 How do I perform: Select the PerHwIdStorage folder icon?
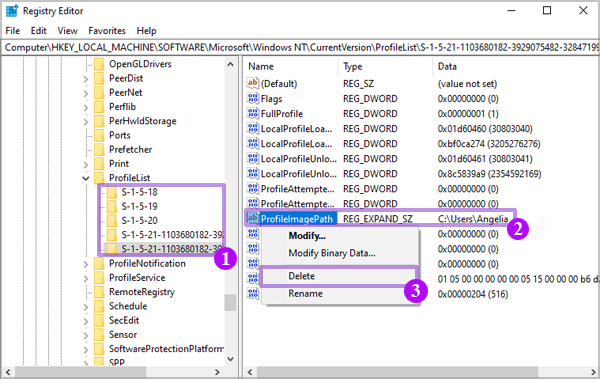pos(99,121)
